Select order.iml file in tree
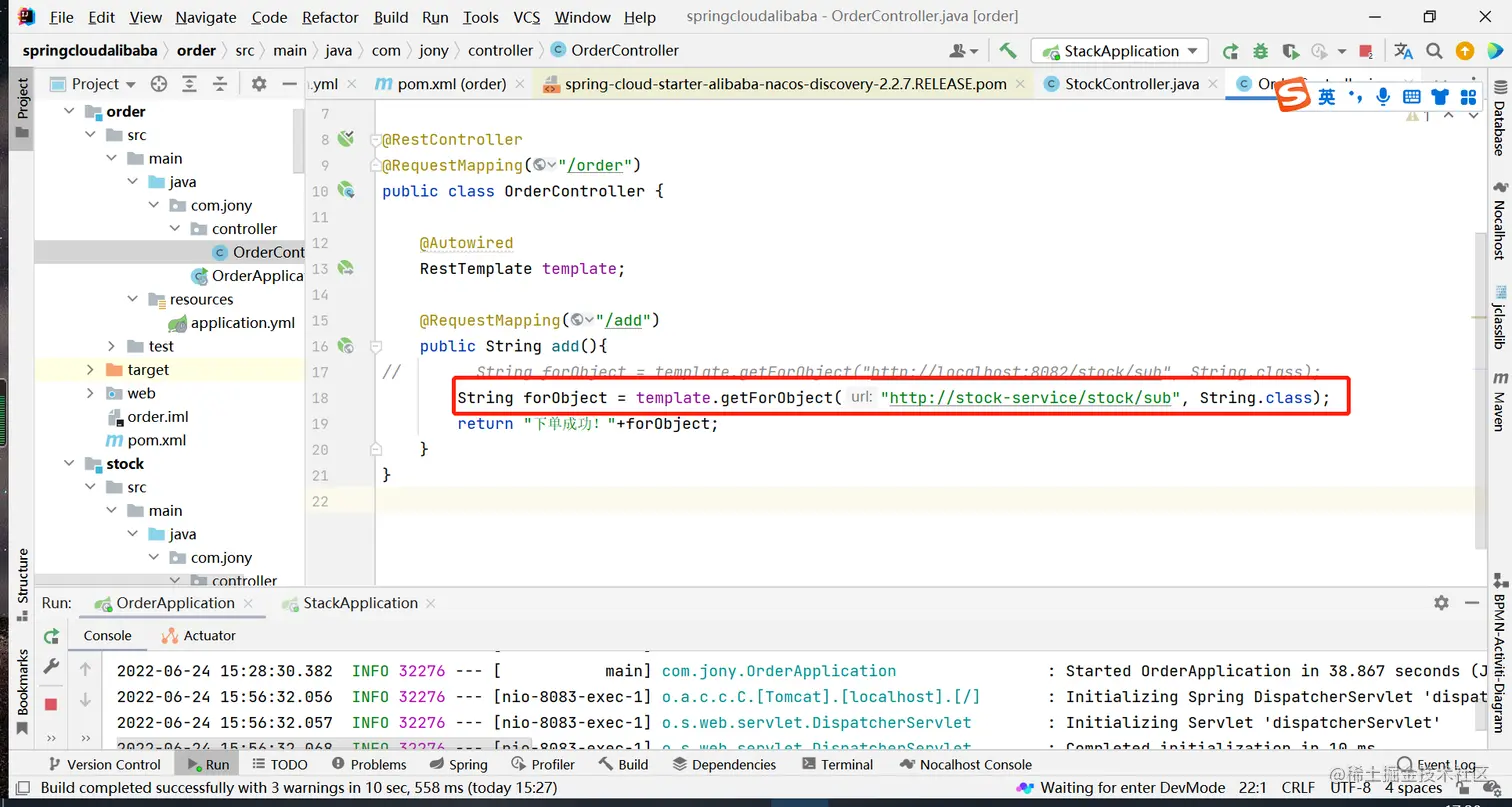The image size is (1512, 807). coord(147,417)
